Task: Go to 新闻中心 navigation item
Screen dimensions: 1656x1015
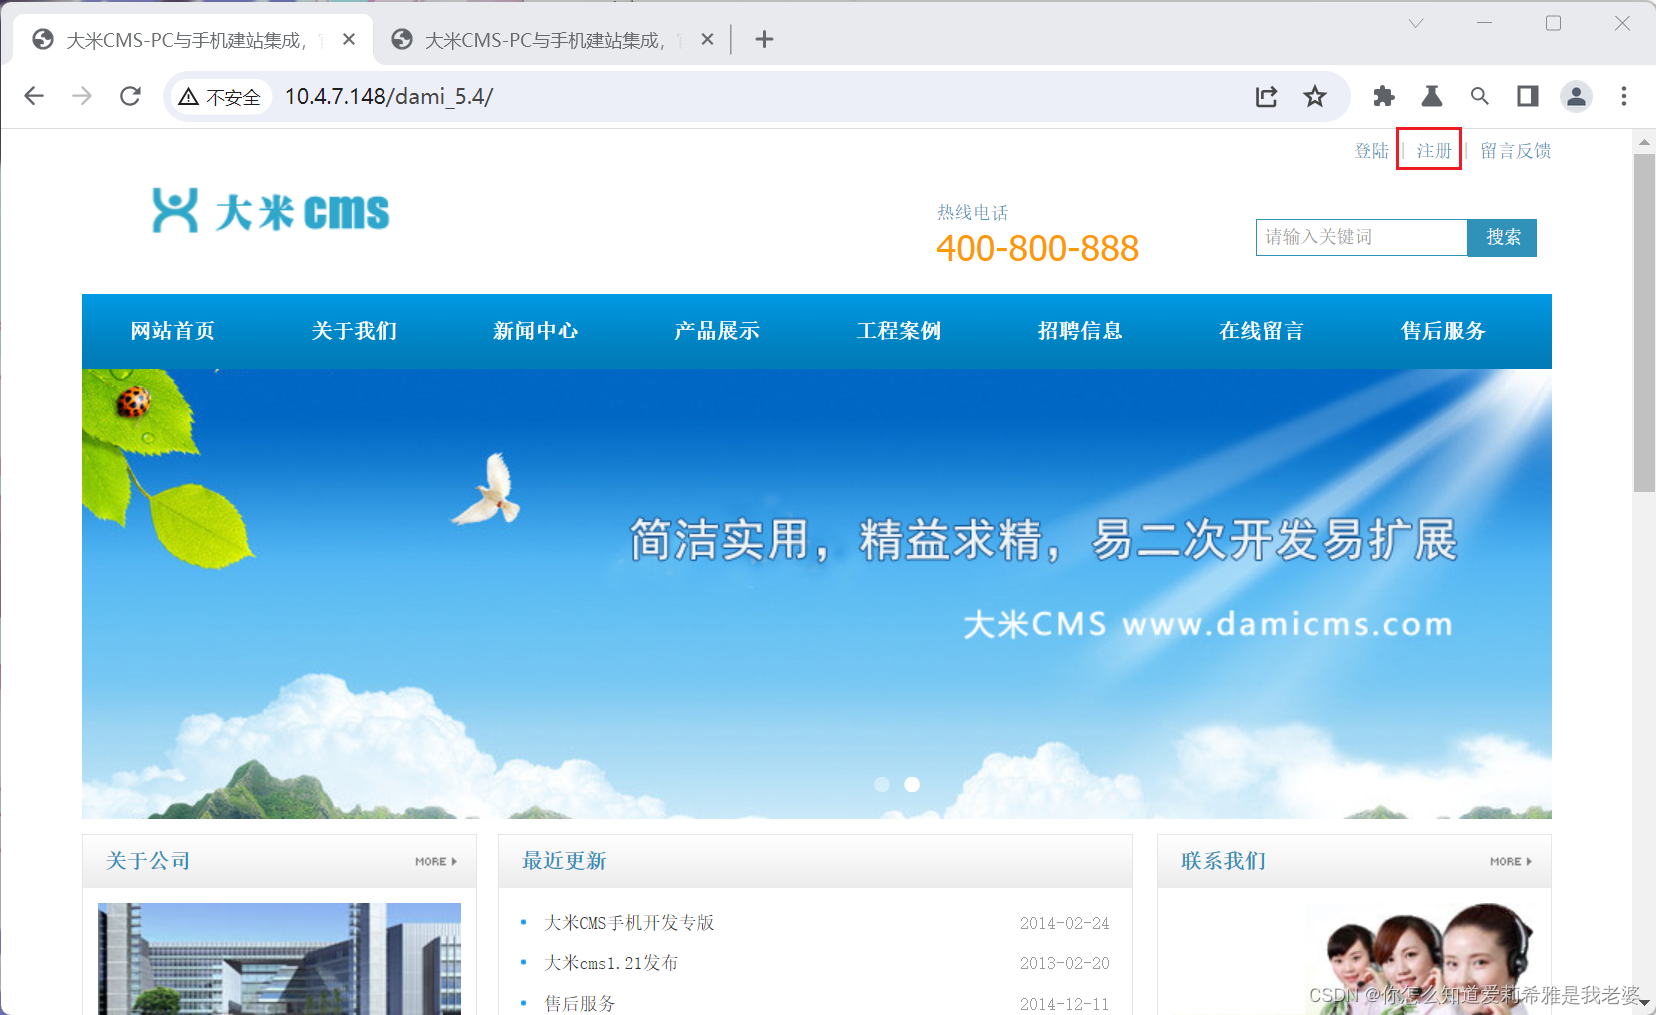Action: [535, 331]
